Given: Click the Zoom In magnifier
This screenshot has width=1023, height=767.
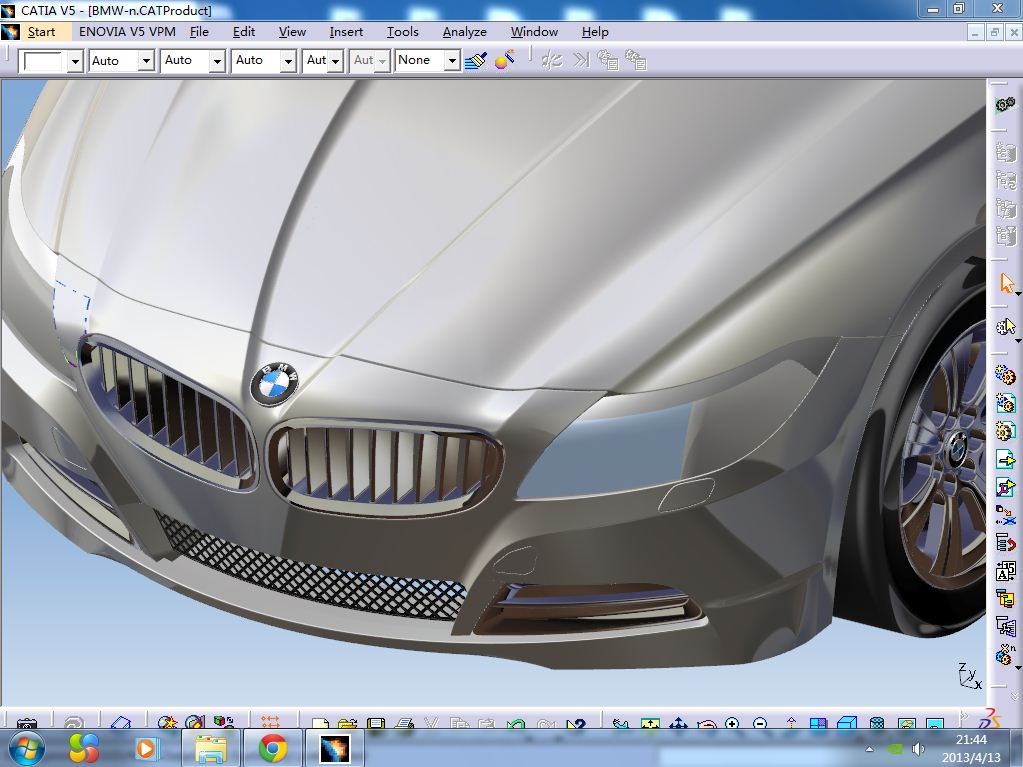Looking at the screenshot, I should point(732,723).
